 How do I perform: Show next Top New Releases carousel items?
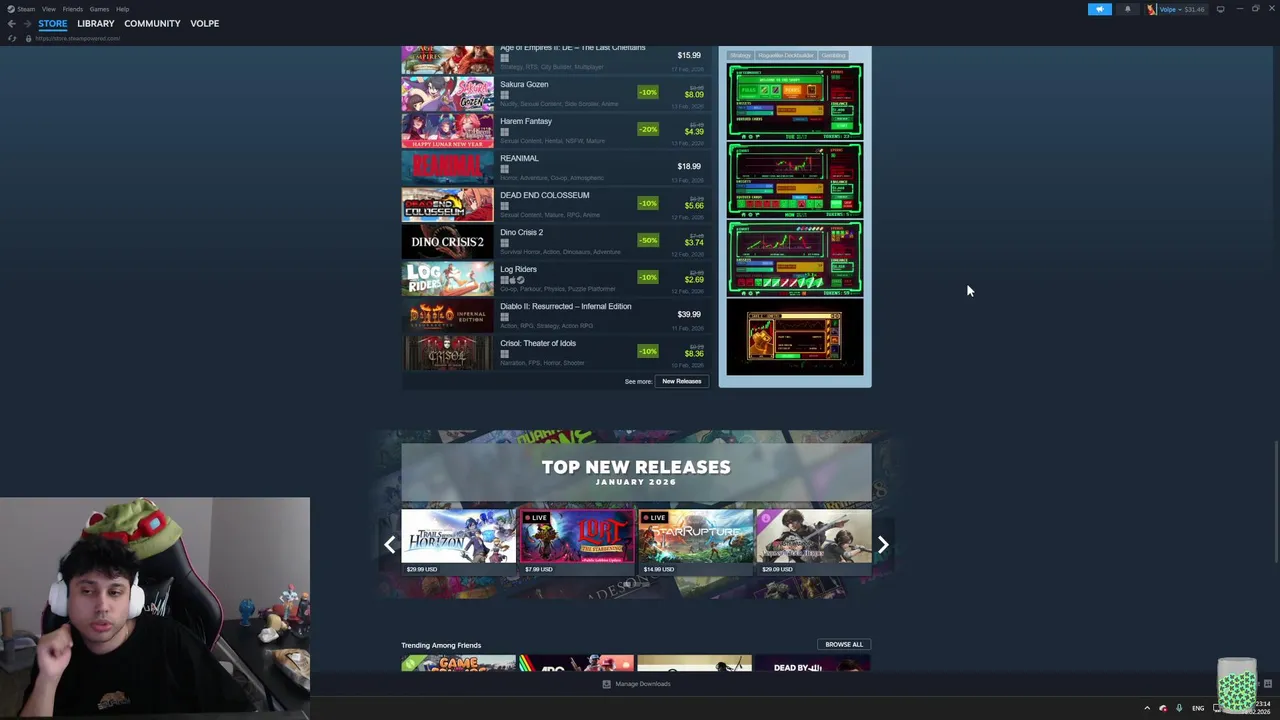883,545
